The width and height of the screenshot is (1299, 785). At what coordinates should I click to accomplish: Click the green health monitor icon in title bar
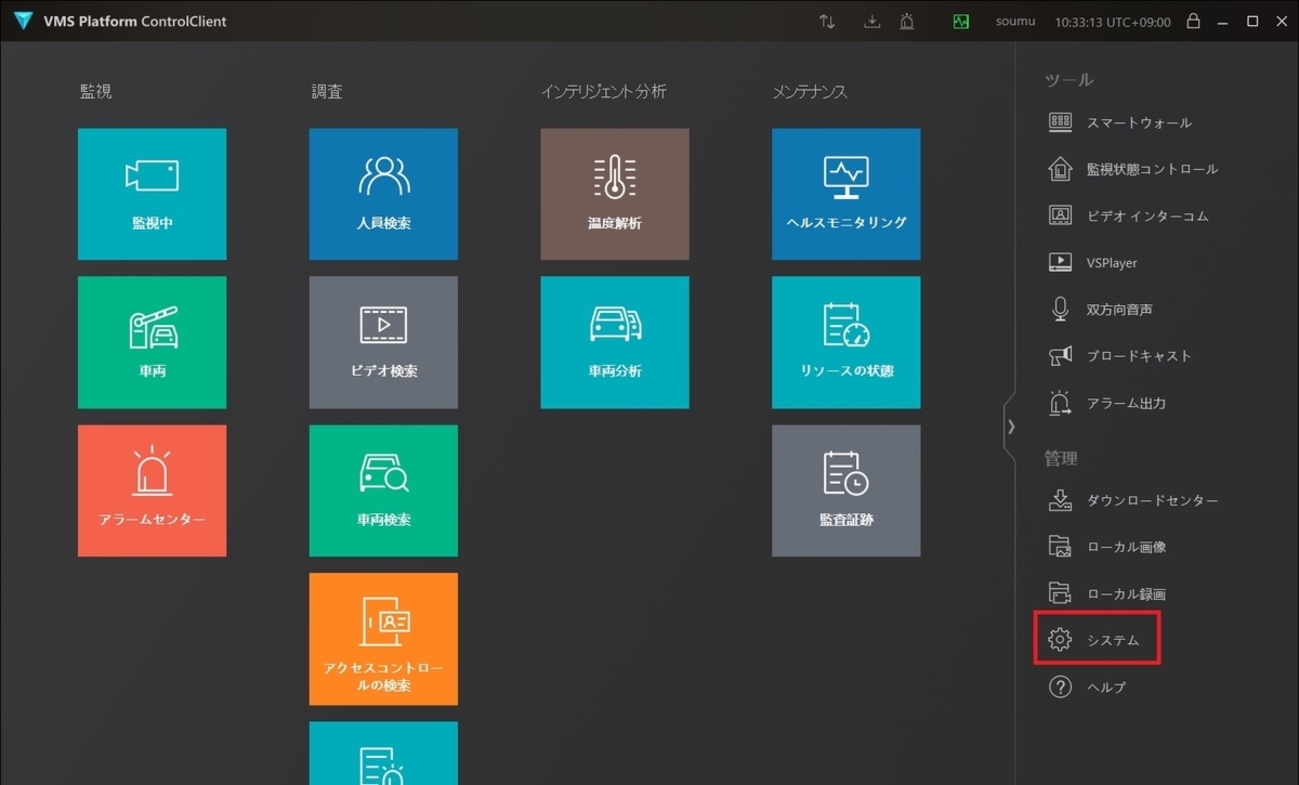tap(961, 21)
